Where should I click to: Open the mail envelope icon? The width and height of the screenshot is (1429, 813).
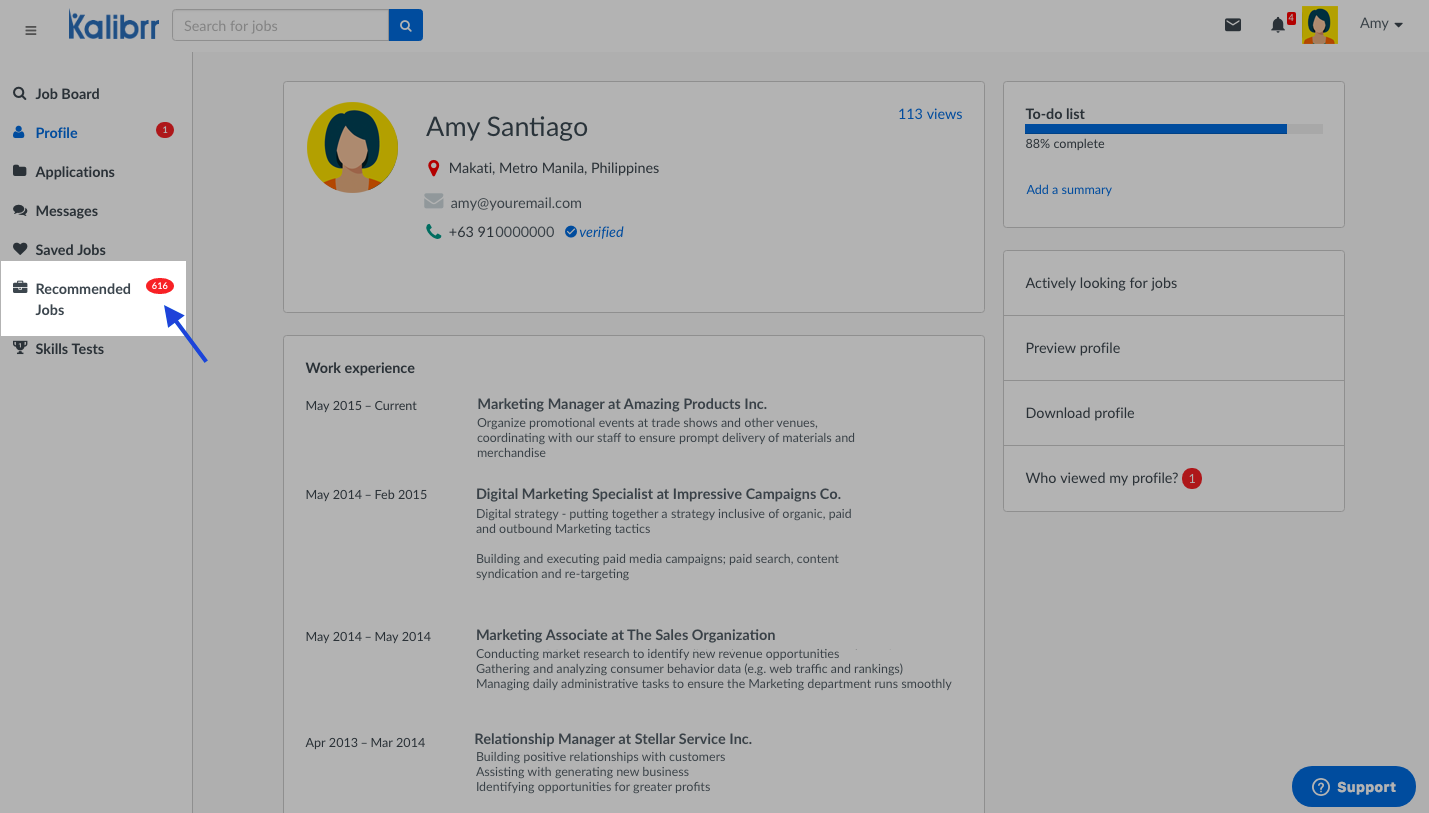coord(1233,25)
